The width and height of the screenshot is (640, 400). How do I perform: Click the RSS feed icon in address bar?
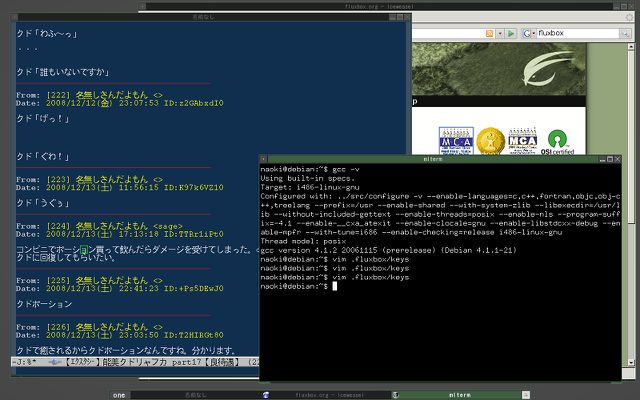coord(488,33)
